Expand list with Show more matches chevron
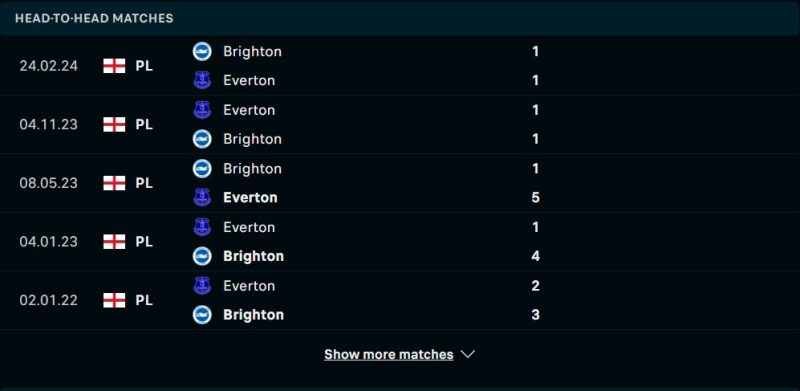Screen dimensions: 800x391 (468, 354)
